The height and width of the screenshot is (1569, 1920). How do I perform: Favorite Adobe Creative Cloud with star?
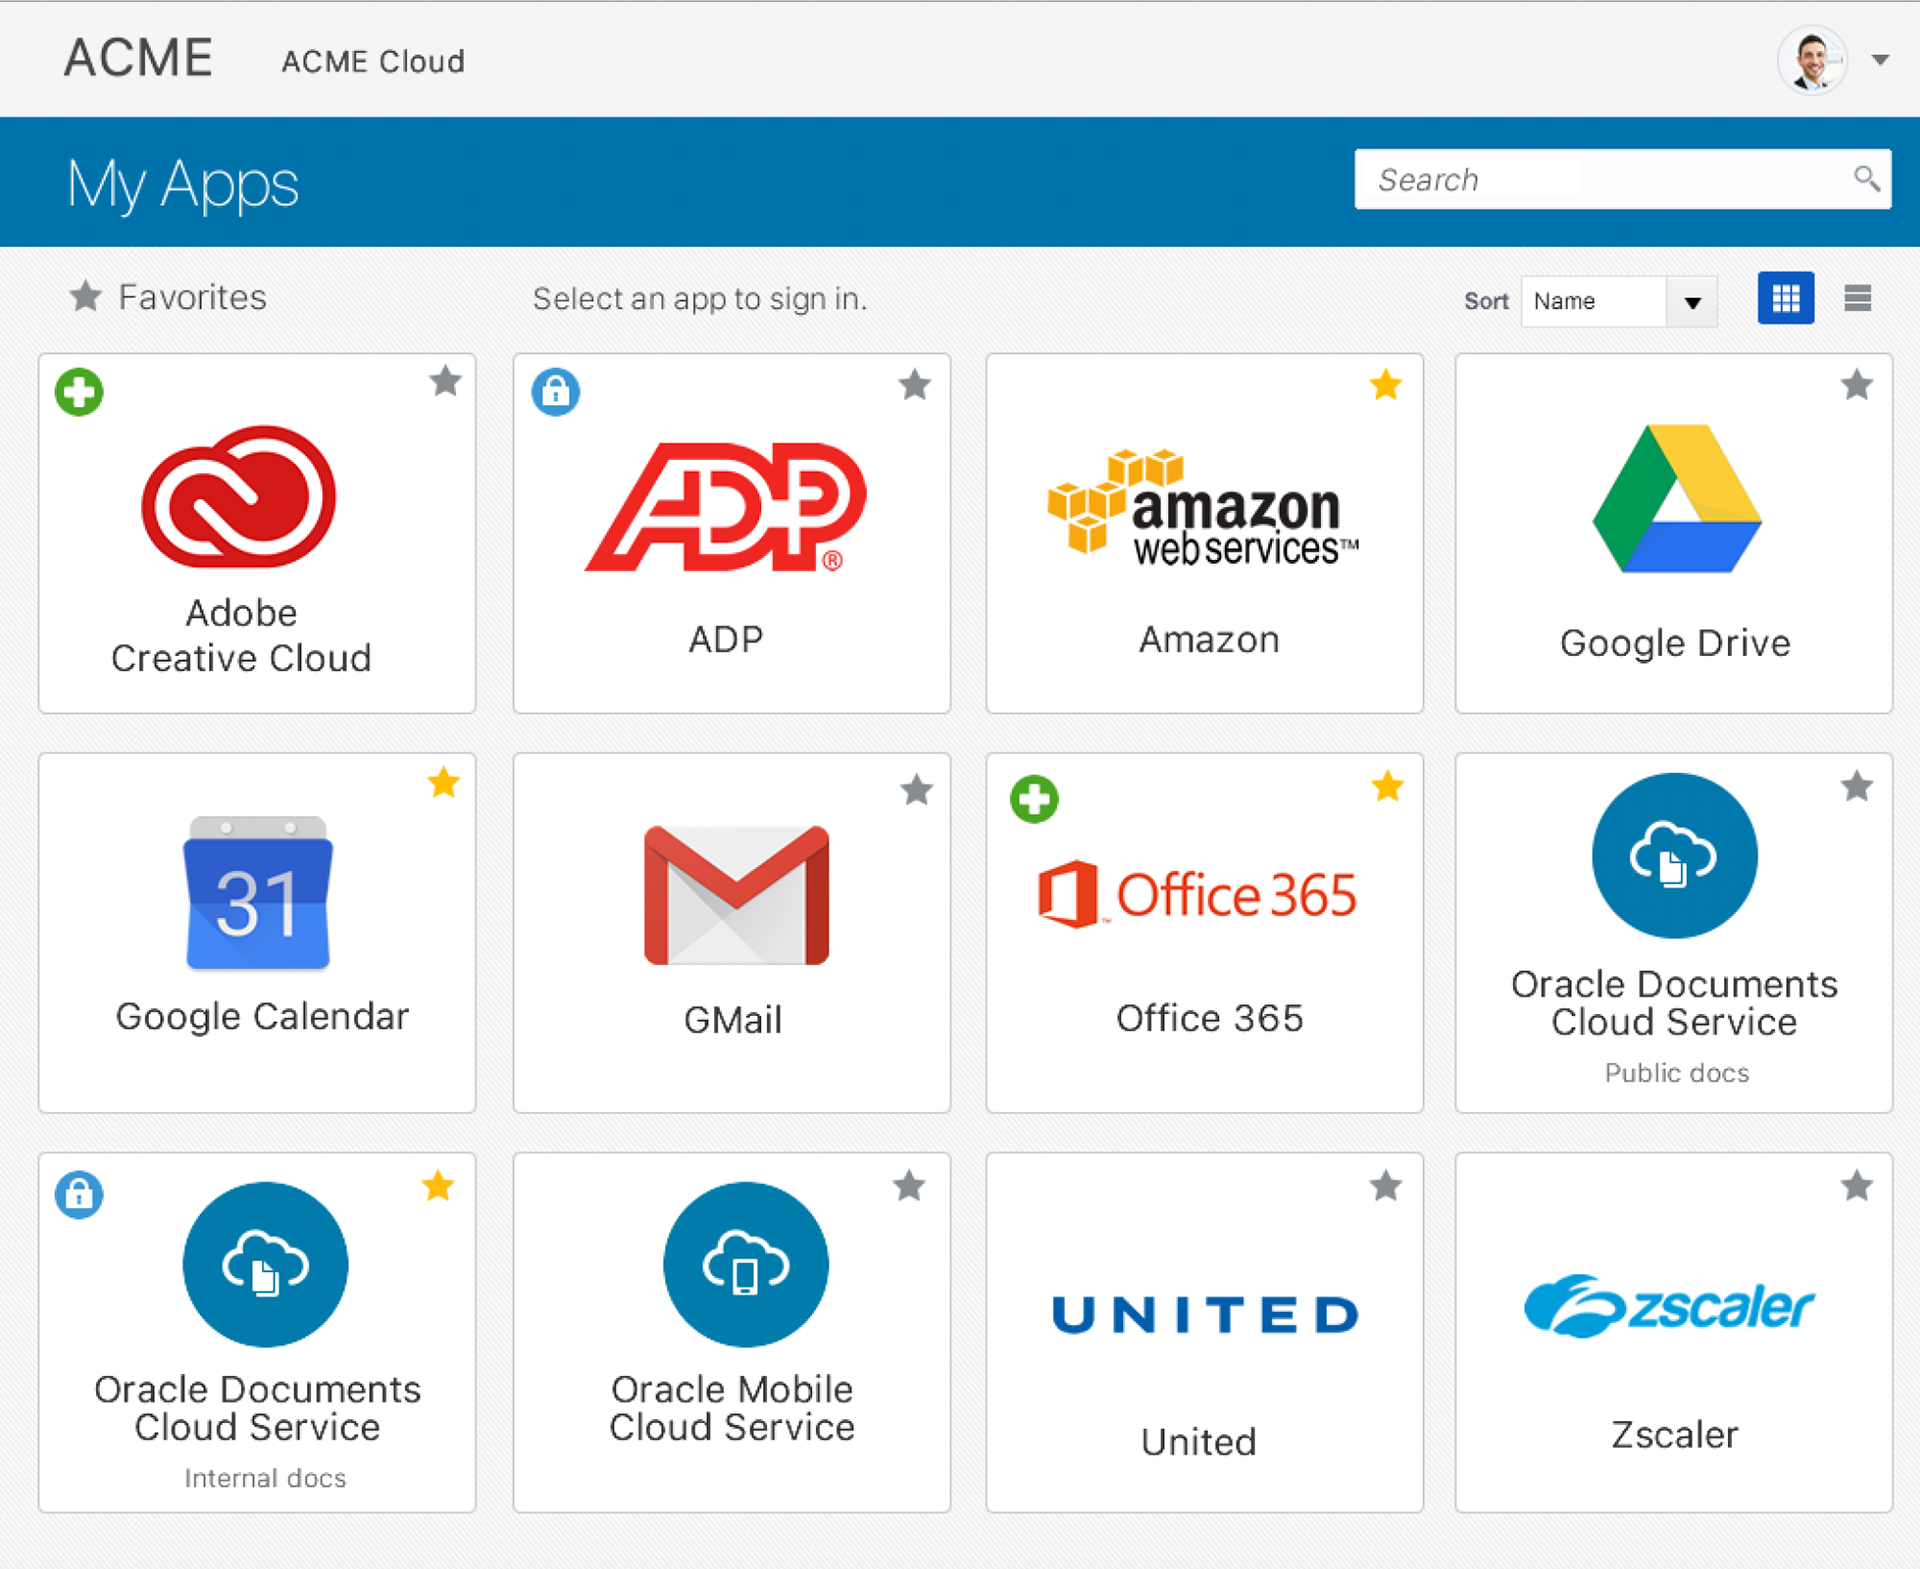[x=445, y=381]
